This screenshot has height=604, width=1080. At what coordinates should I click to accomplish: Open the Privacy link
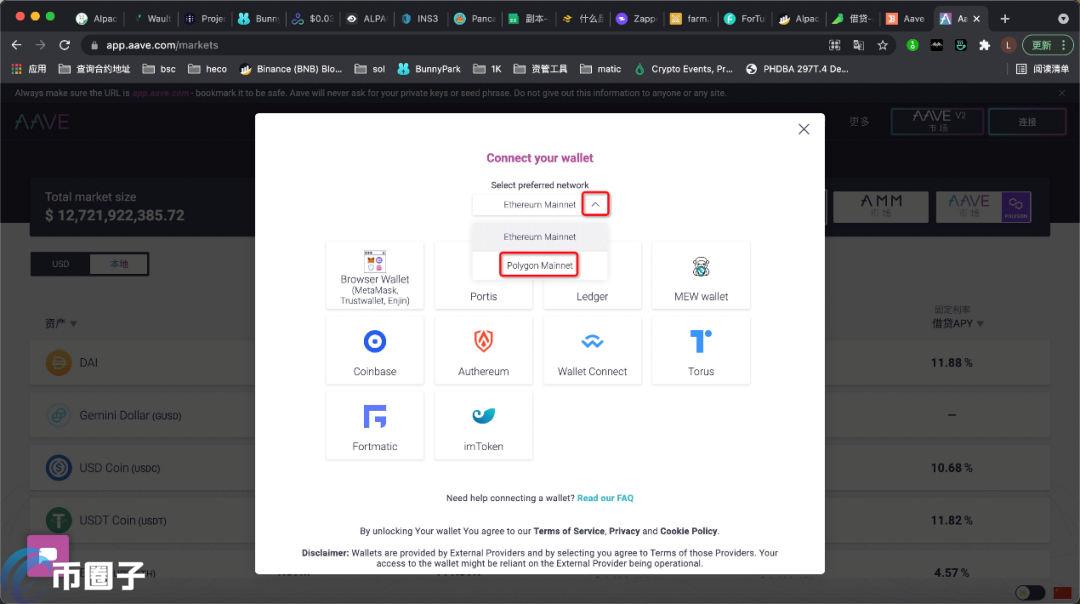click(x=624, y=531)
